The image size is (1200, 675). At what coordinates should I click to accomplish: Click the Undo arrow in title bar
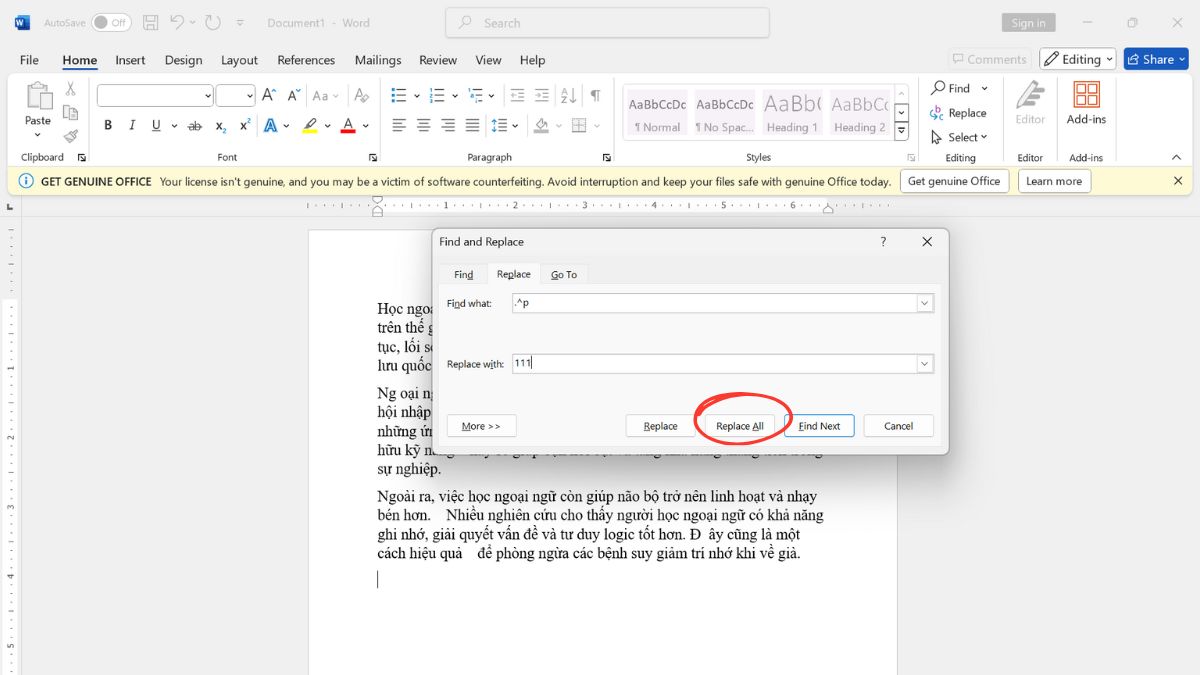tap(177, 22)
